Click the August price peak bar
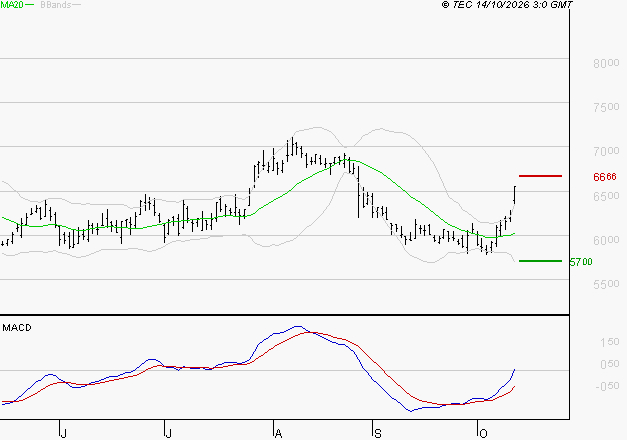627x440 pixels. pyautogui.click(x=292, y=146)
